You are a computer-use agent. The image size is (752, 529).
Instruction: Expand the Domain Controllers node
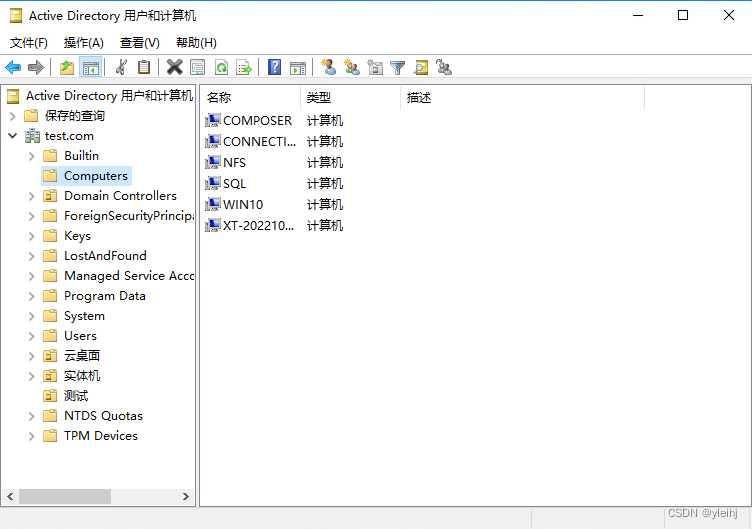[32, 196]
